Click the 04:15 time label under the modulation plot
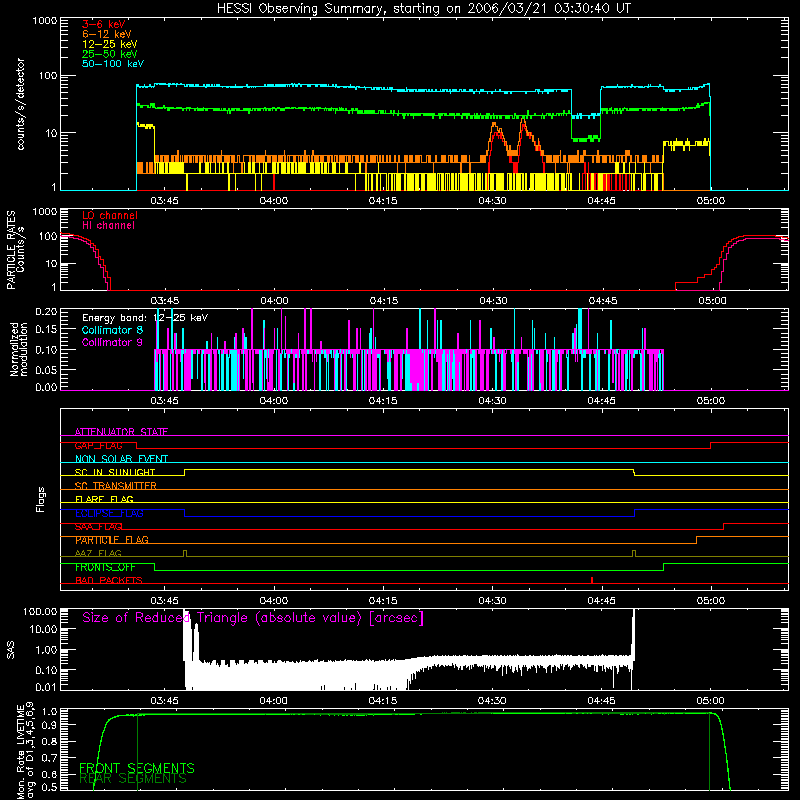800x800 pixels. click(x=383, y=401)
